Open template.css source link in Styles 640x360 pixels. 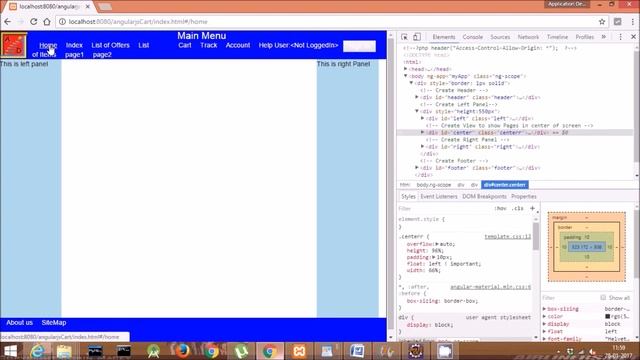pyautogui.click(x=507, y=237)
